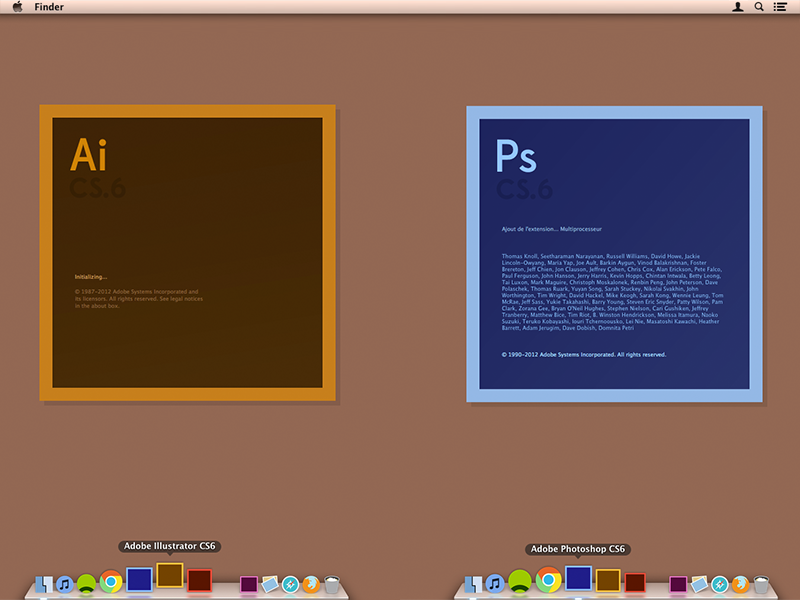Click "CS.6" text on Illustrator splash
Screen dimensions: 800x600
pos(97,189)
